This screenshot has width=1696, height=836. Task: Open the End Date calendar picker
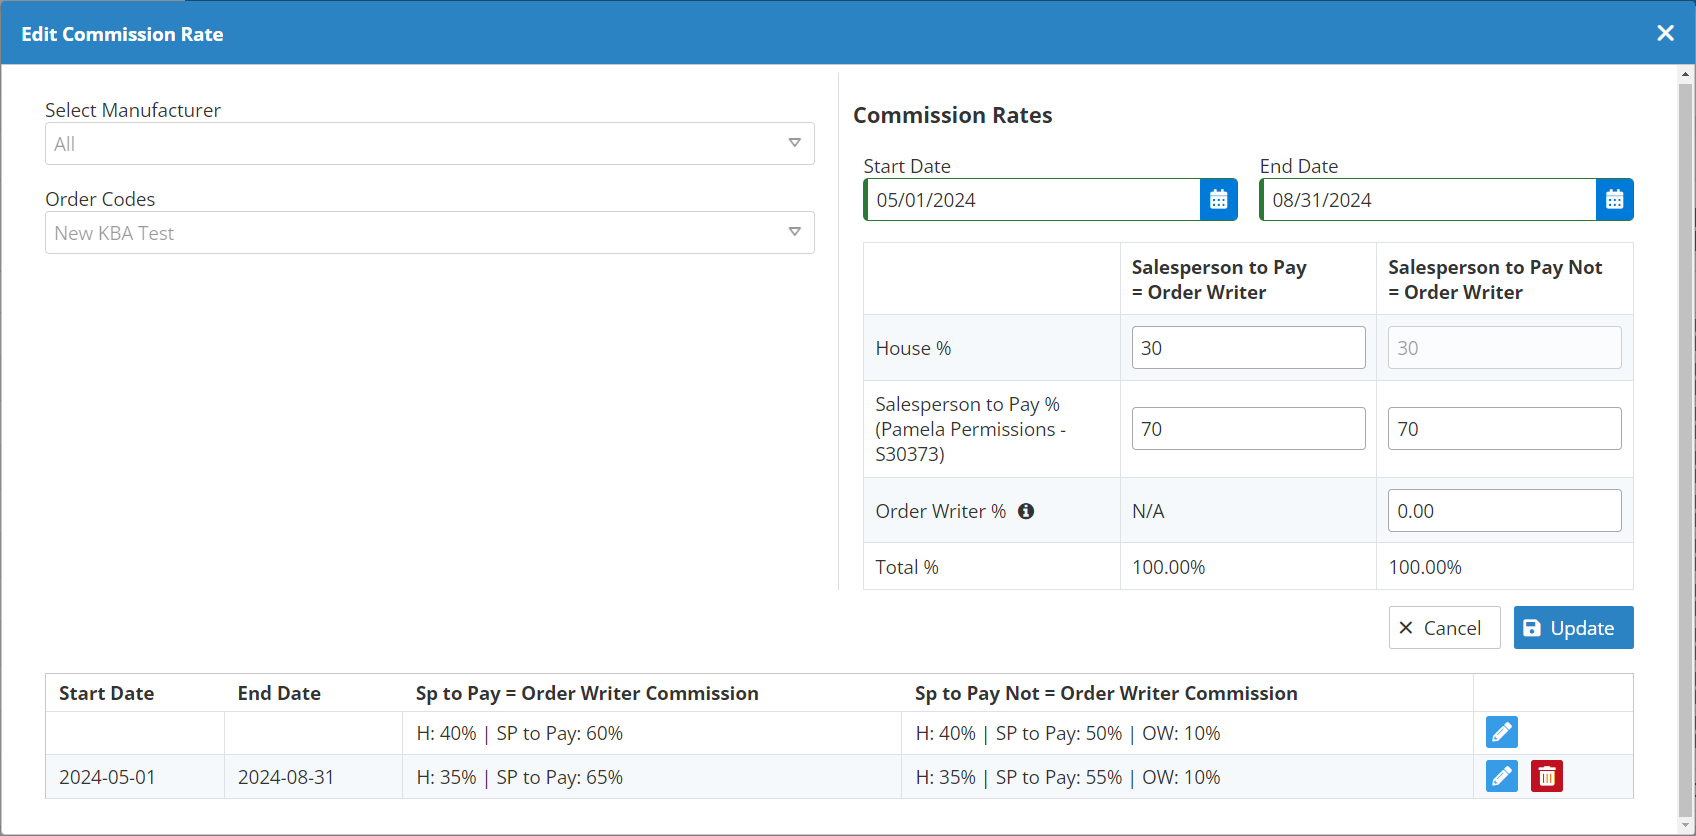click(1614, 200)
